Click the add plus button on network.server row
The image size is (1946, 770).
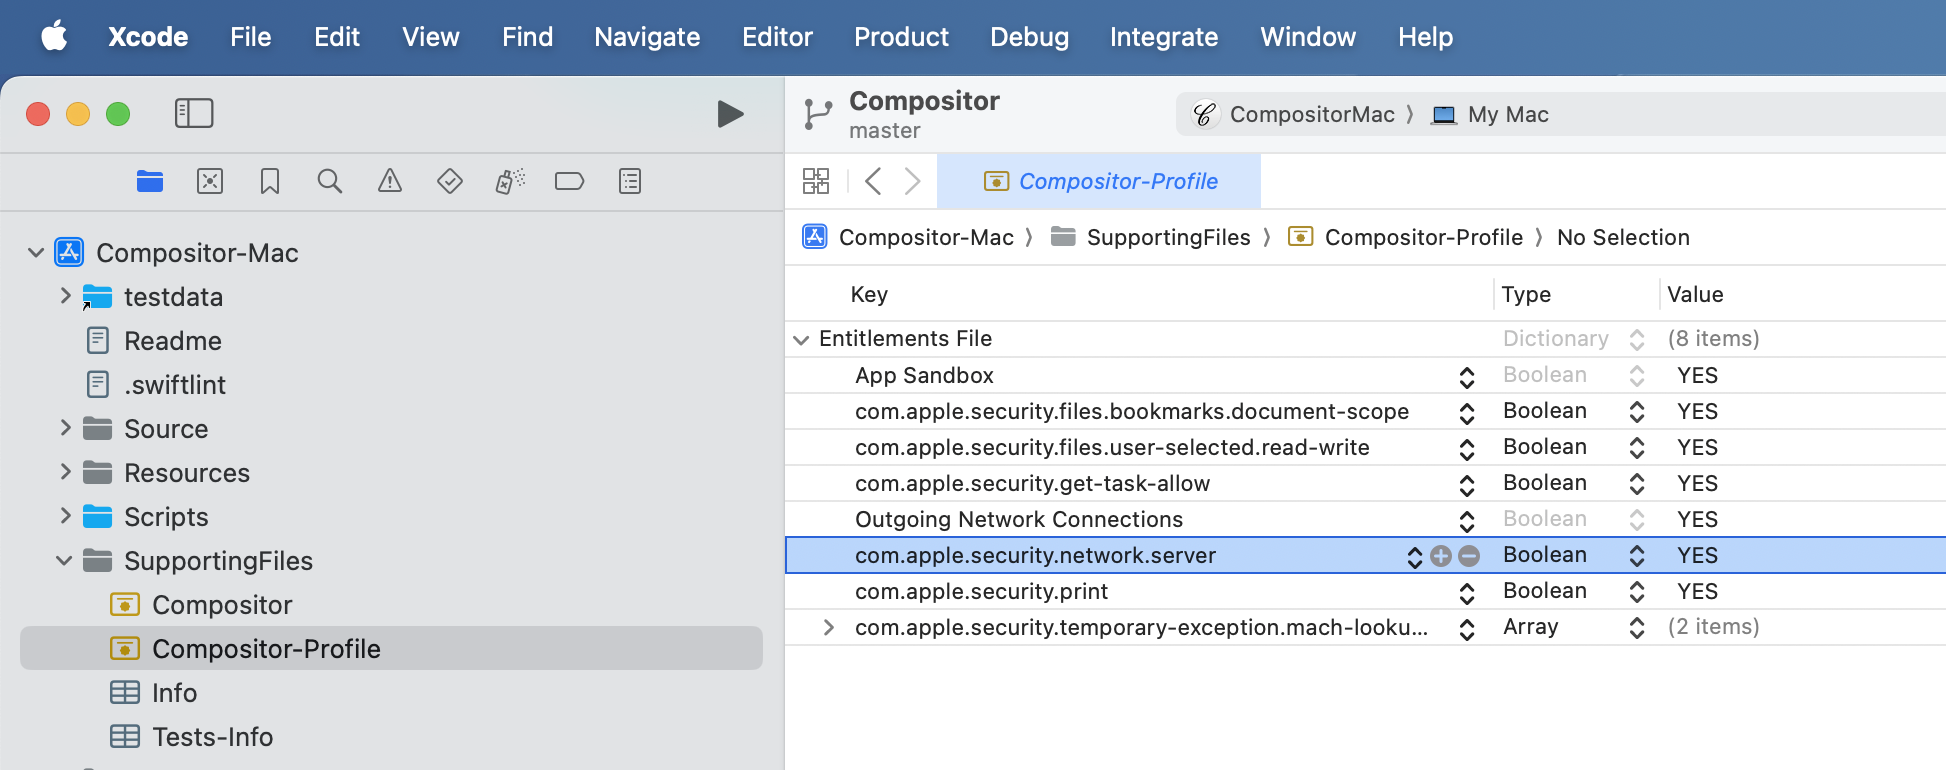[1440, 556]
